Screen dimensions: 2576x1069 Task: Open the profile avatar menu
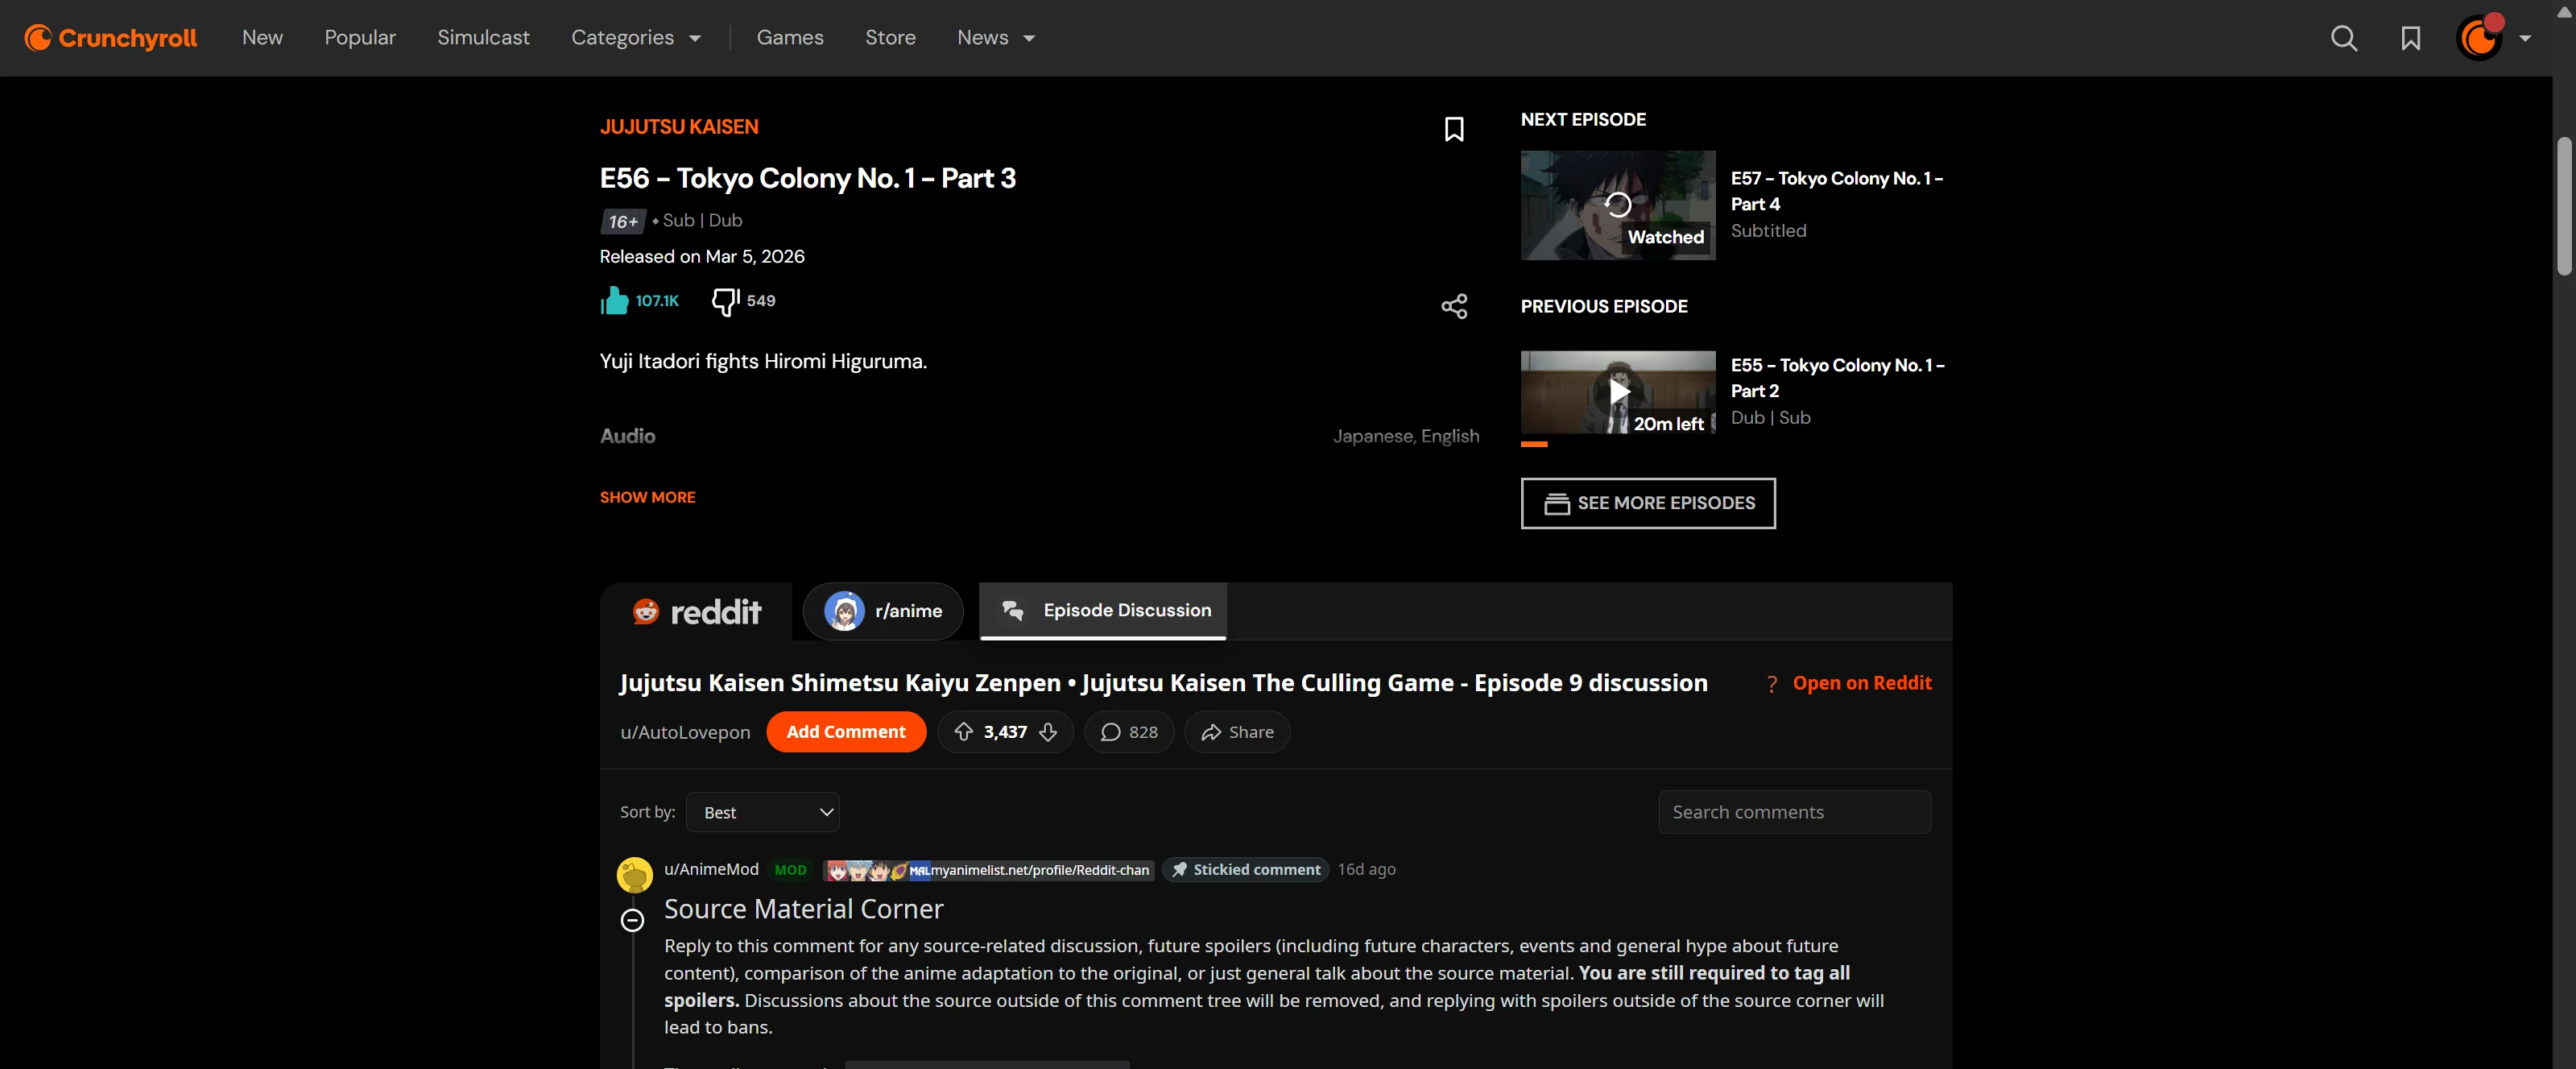[2480, 38]
